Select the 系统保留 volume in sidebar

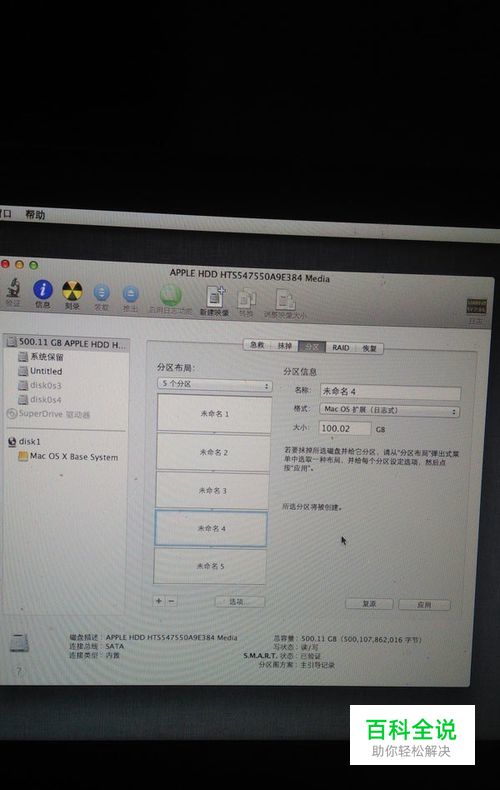click(x=41, y=357)
